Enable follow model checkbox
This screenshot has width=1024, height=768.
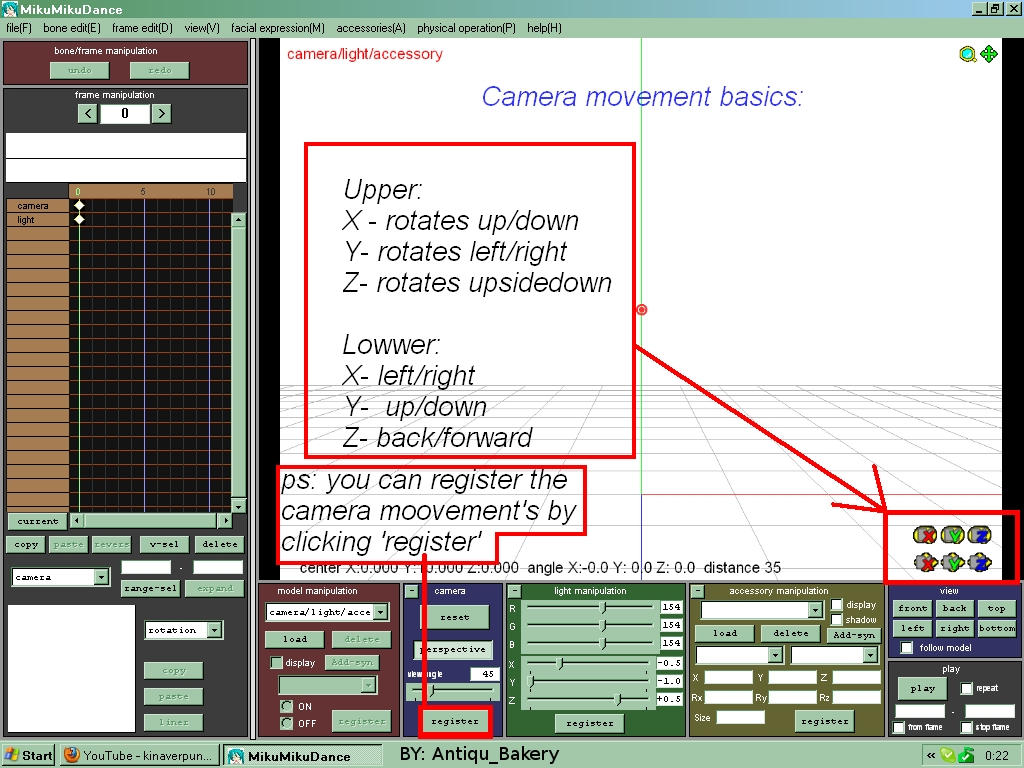point(906,647)
